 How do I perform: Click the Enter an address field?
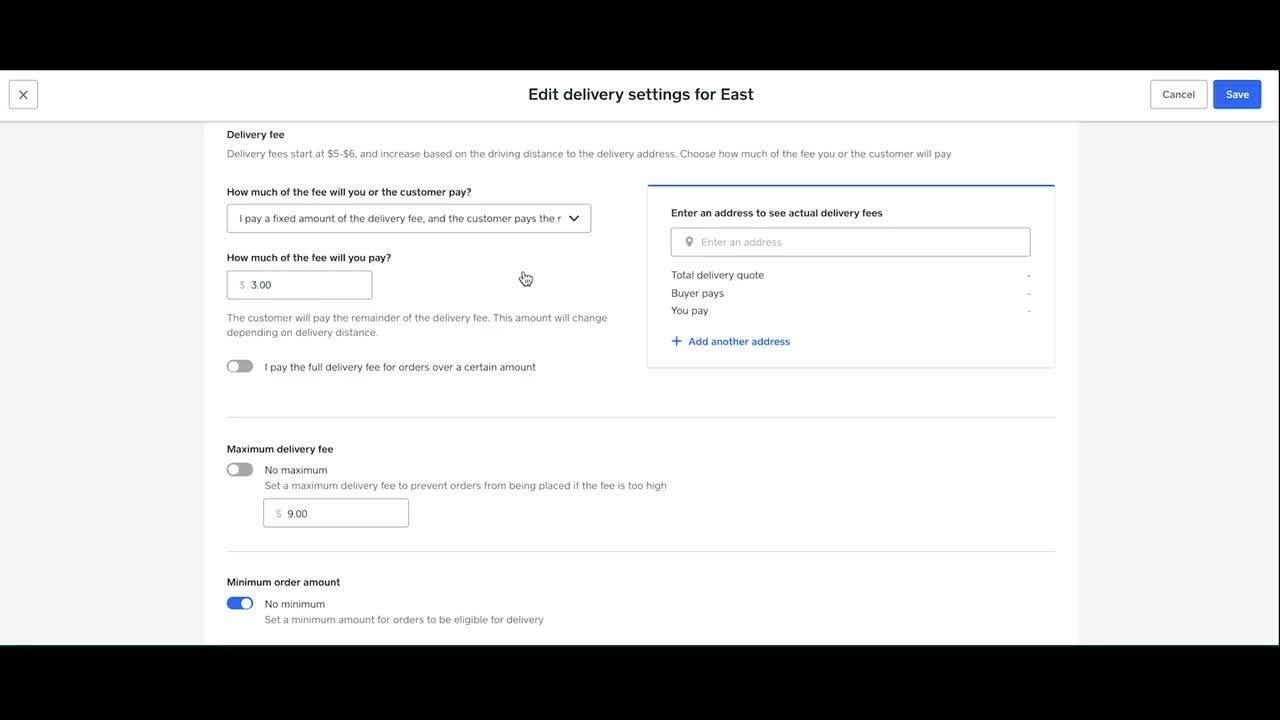860,242
